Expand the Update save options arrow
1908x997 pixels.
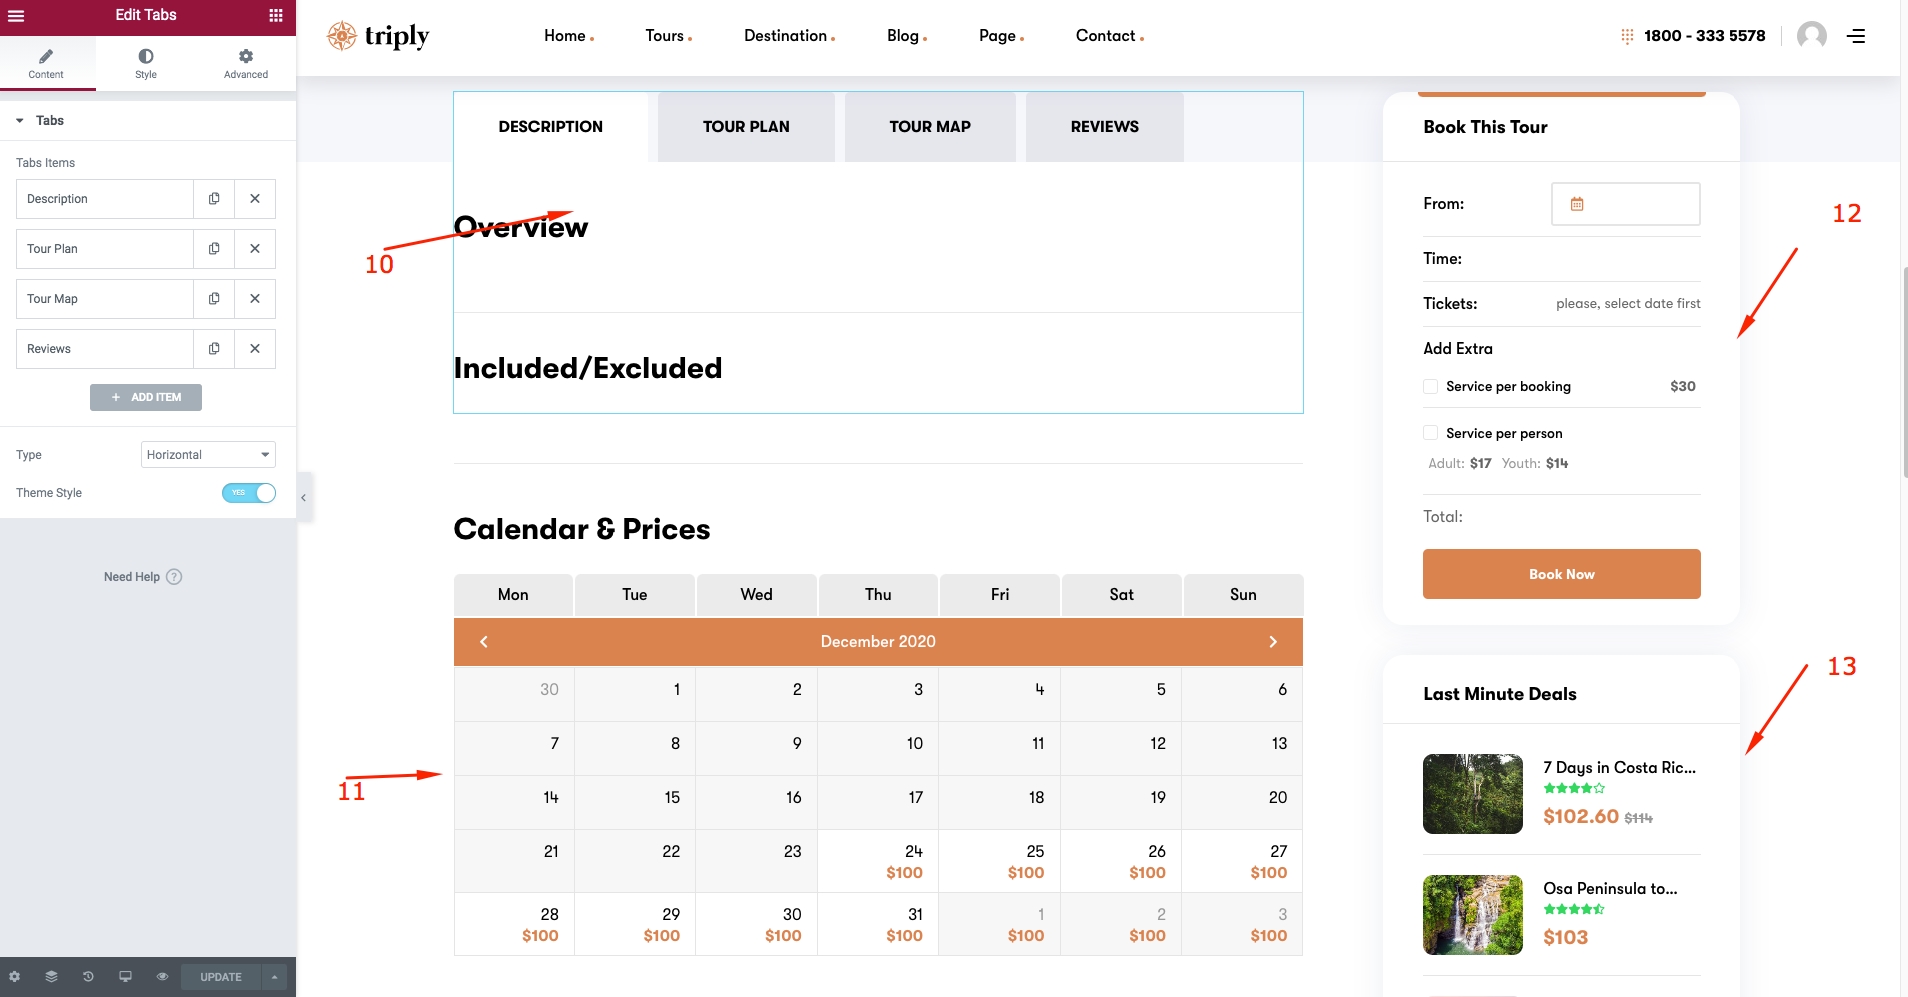click(x=274, y=977)
